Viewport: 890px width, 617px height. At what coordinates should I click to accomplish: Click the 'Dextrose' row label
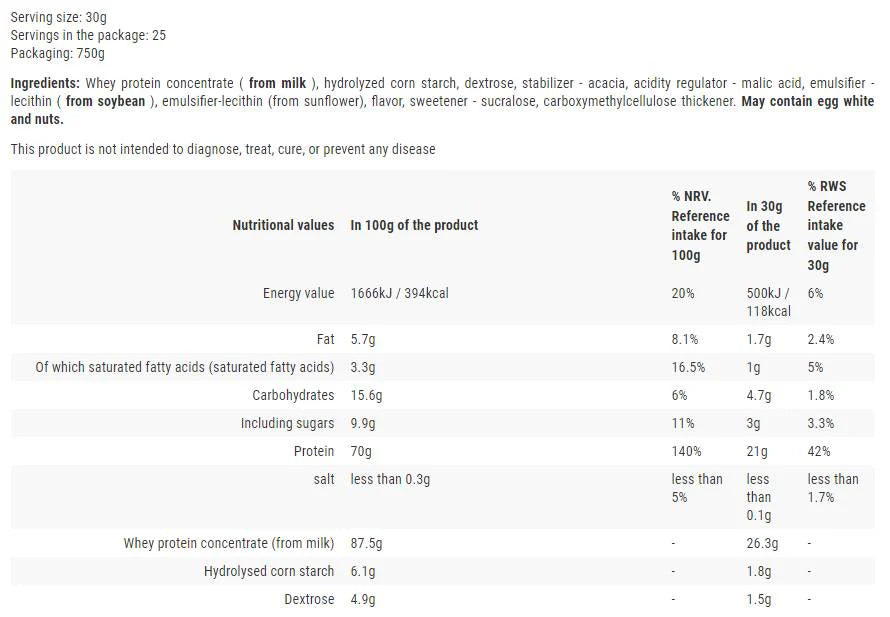[x=309, y=599]
